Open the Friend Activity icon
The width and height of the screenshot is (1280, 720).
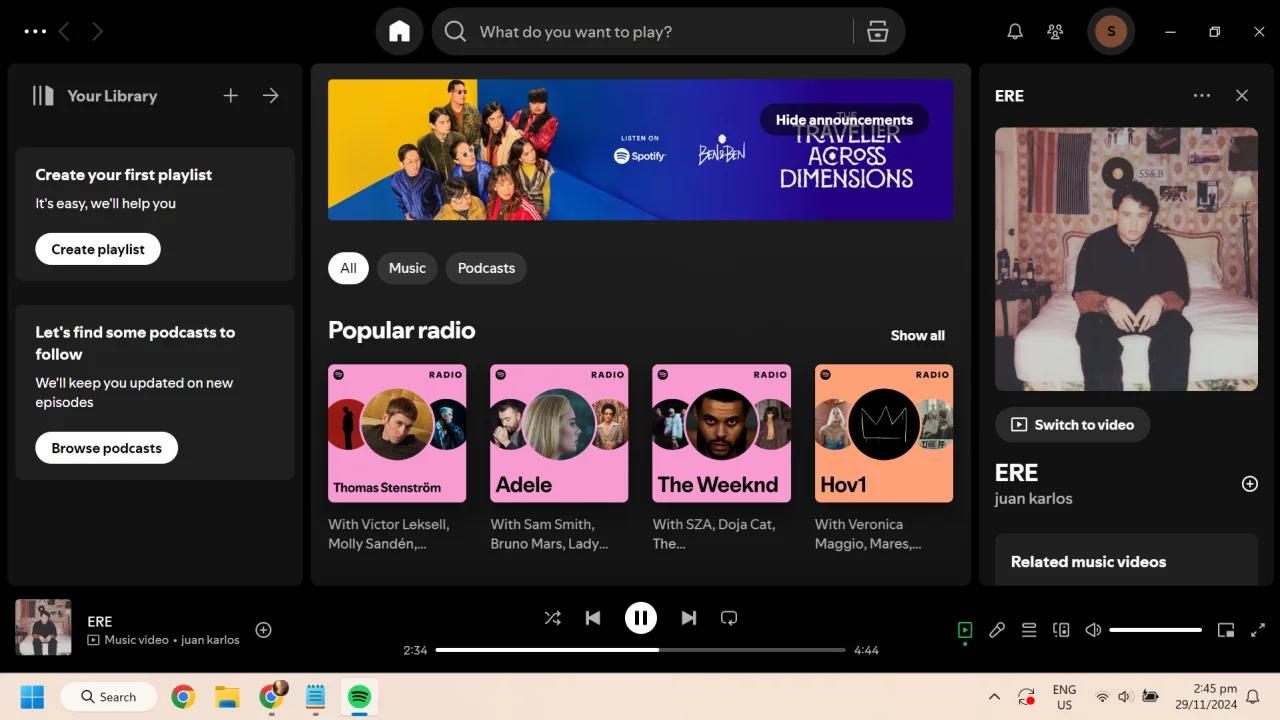(x=1055, y=32)
